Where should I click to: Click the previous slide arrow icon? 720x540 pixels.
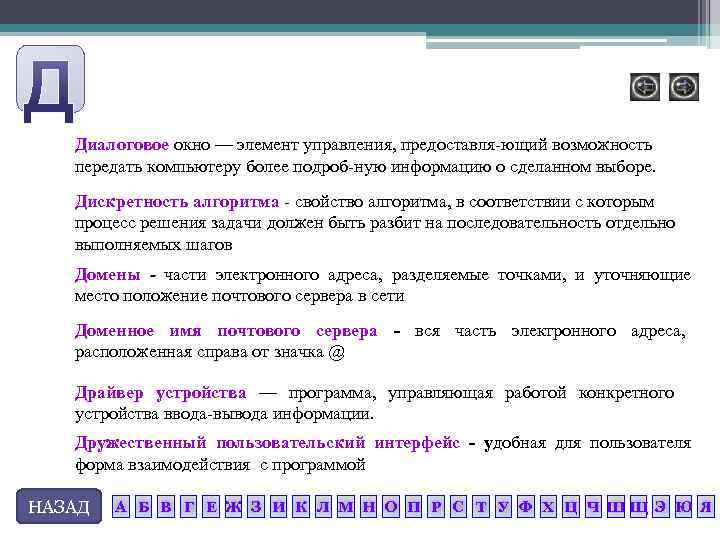645,87
